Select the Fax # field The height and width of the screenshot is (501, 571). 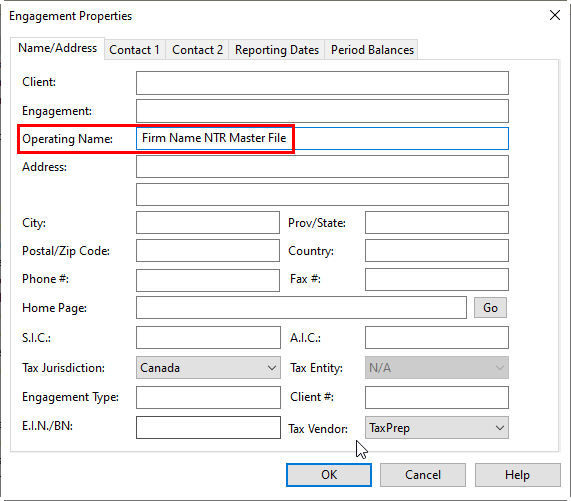[x=437, y=280]
